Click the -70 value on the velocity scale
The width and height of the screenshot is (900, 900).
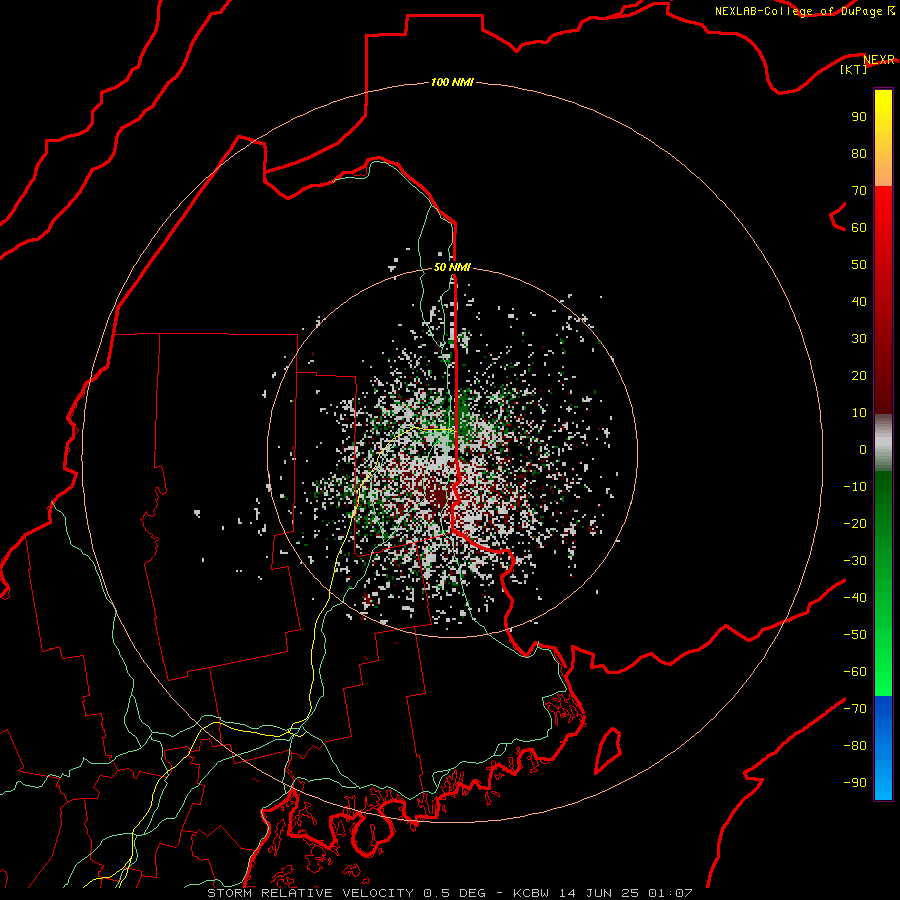[855, 709]
